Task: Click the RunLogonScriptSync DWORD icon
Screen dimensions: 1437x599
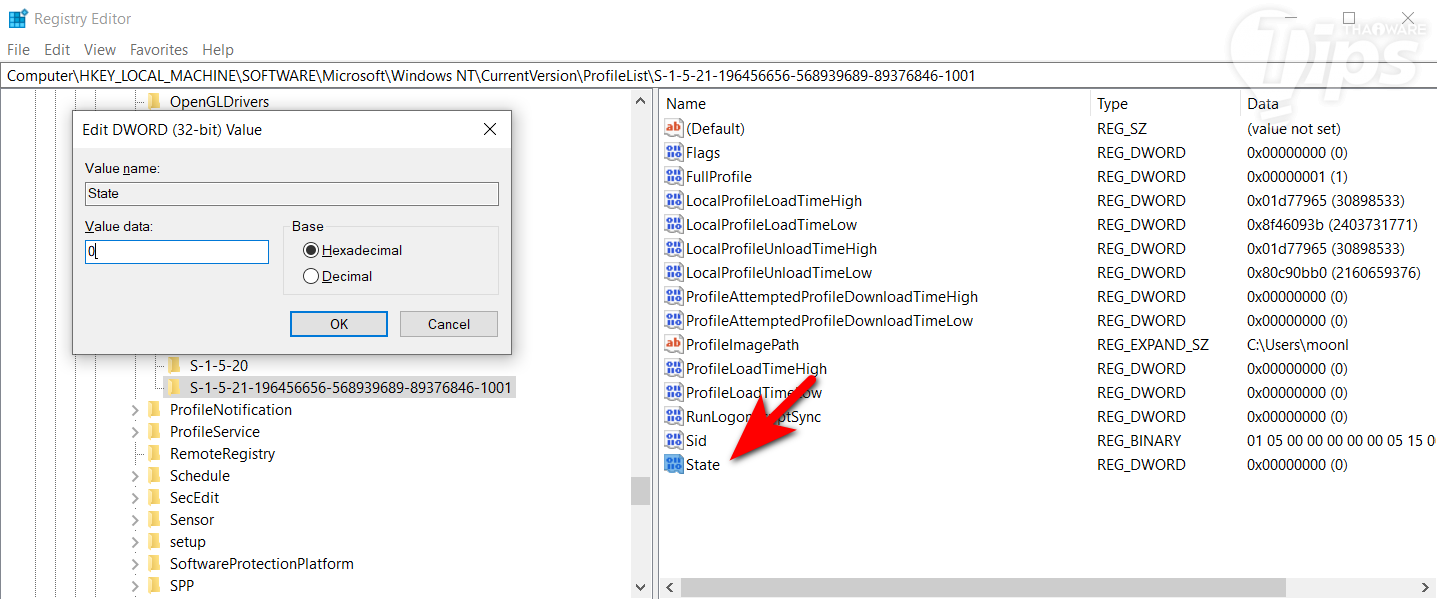Action: pyautogui.click(x=674, y=416)
